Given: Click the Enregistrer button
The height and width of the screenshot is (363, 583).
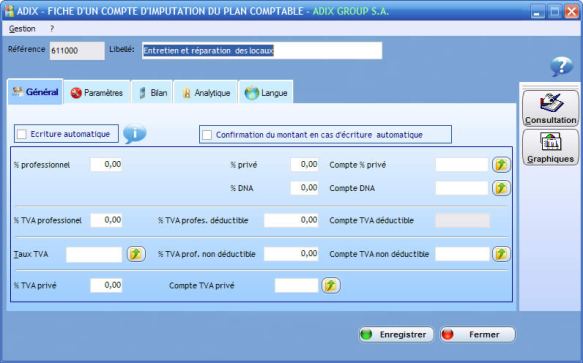Looking at the screenshot, I should (396, 334).
